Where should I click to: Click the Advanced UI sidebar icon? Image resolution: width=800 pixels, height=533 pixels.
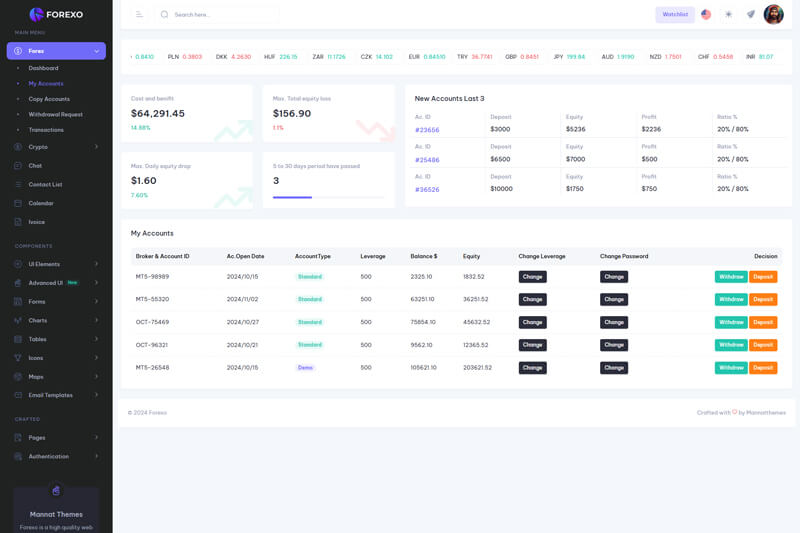coord(18,283)
